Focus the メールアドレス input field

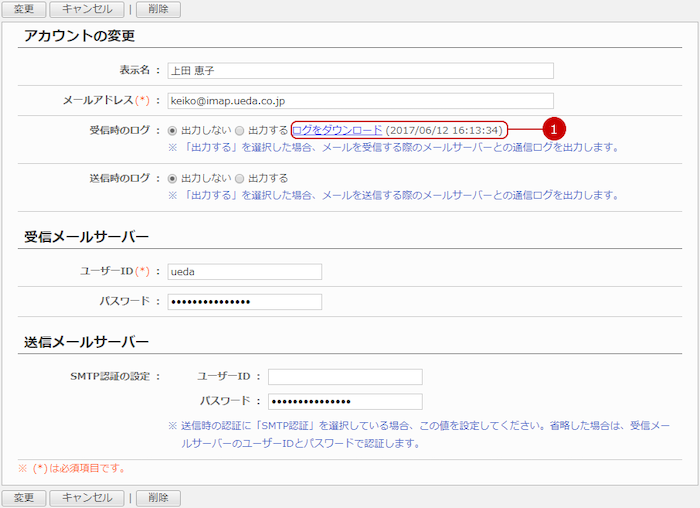(360, 101)
